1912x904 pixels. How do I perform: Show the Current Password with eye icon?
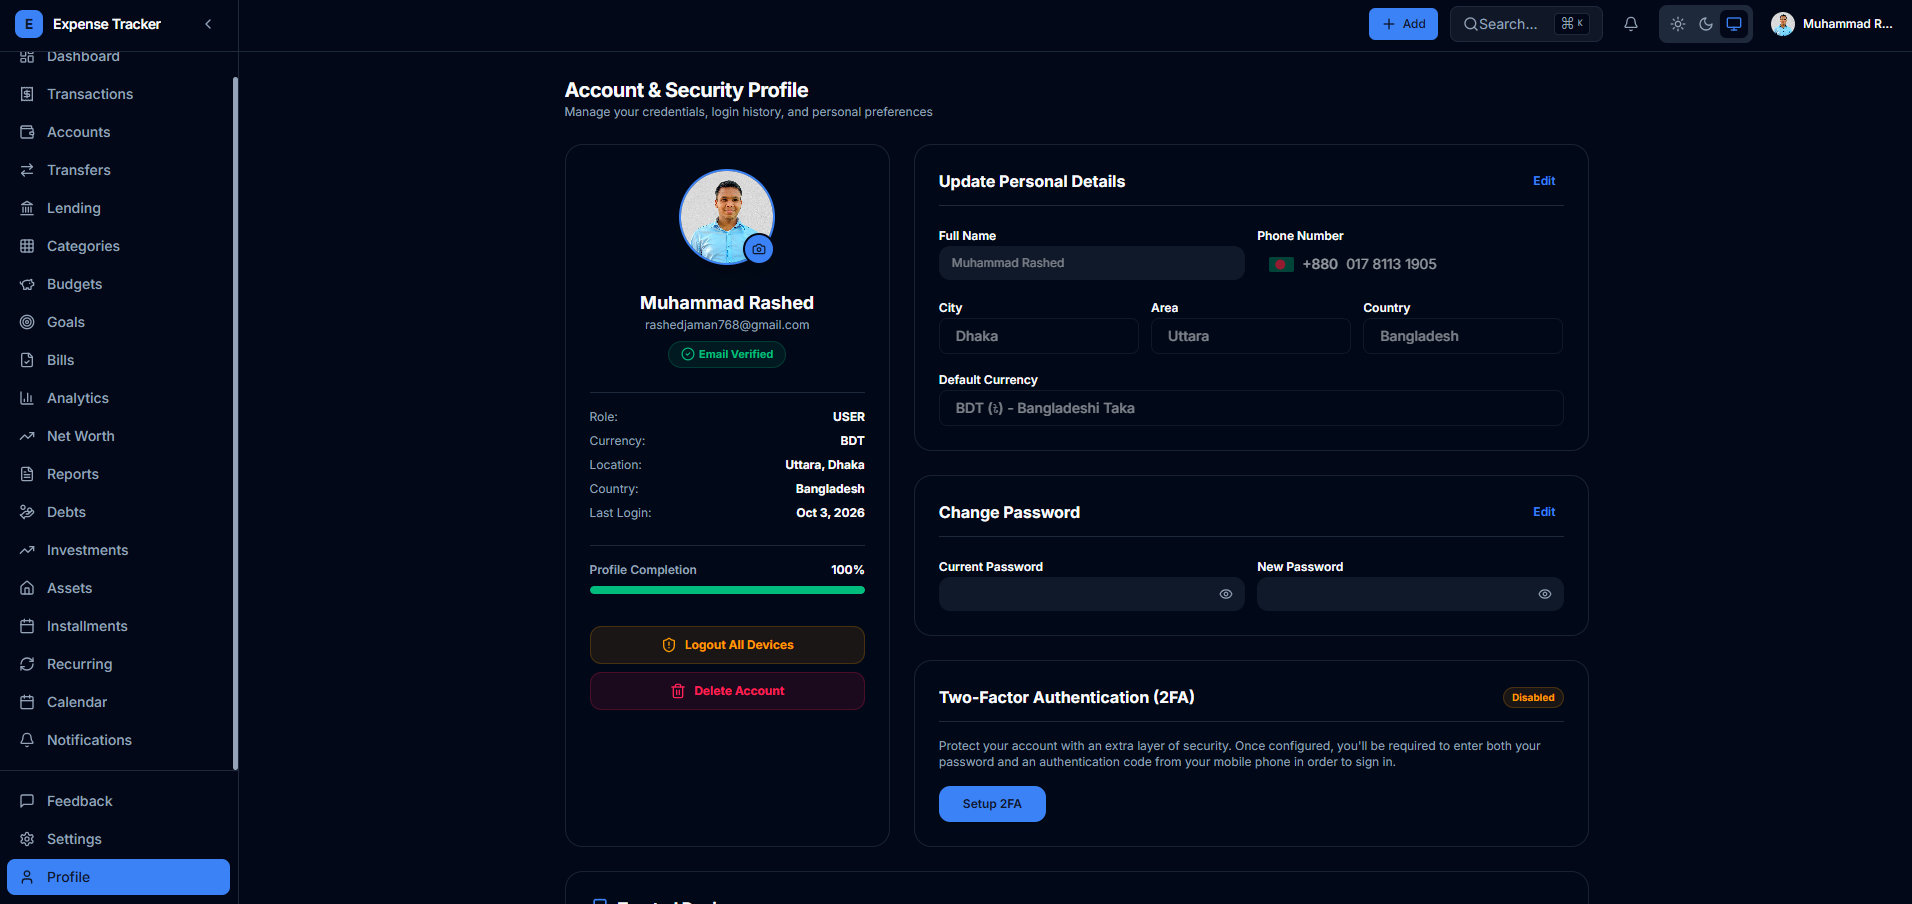point(1226,594)
